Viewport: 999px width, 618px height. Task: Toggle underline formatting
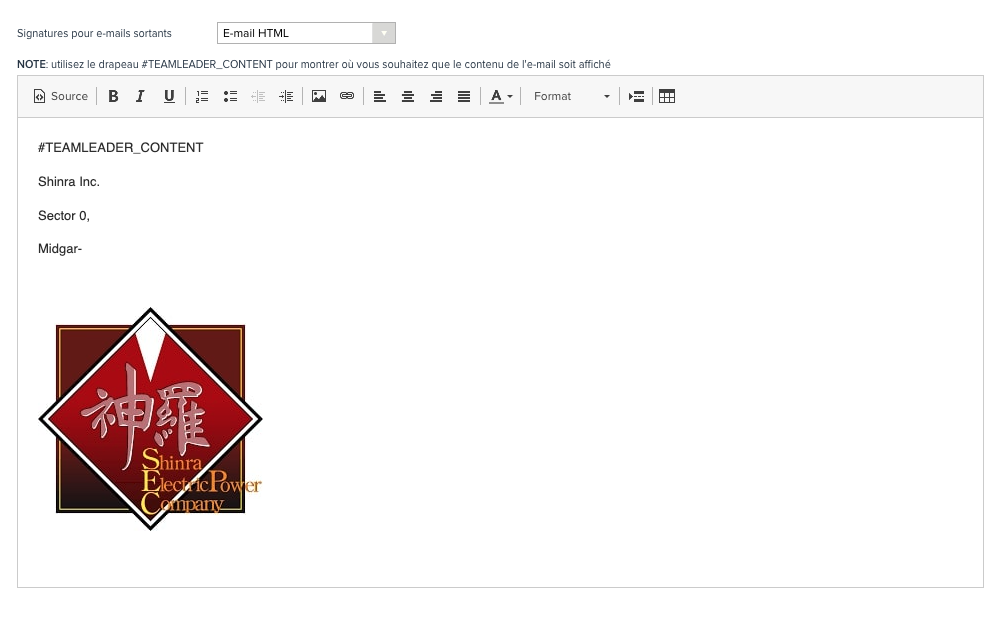[169, 96]
